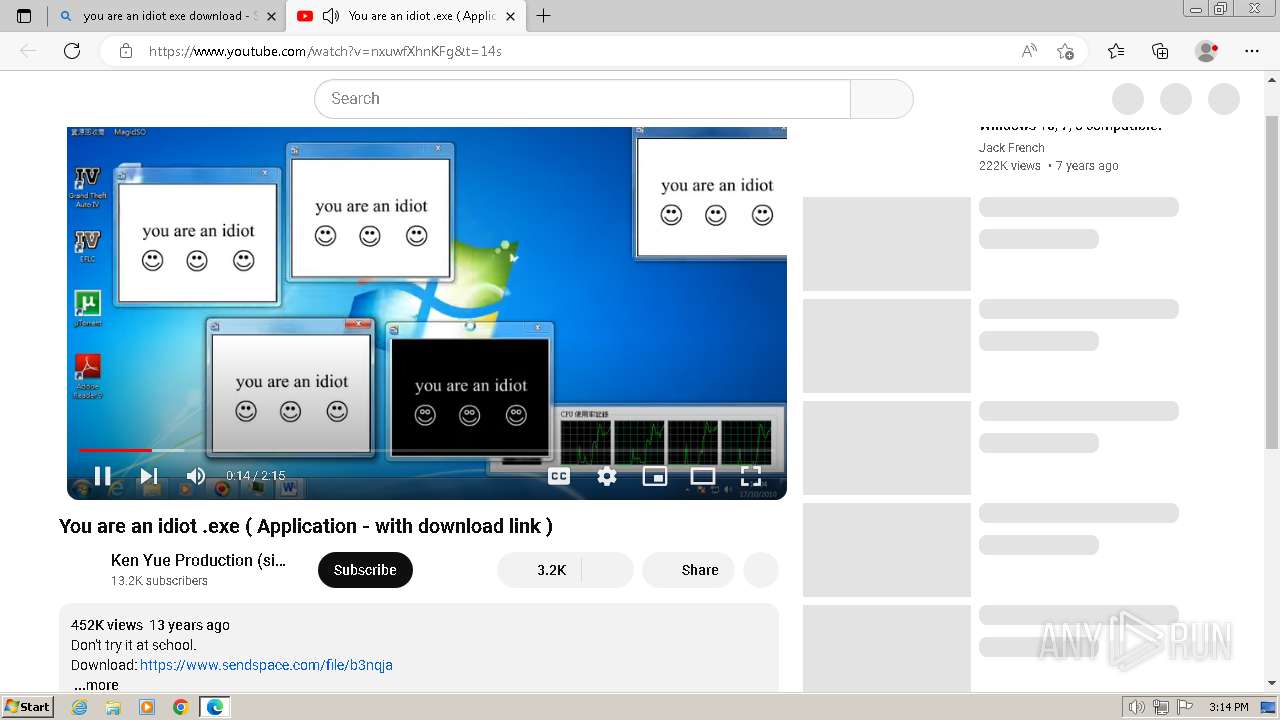This screenshot has width=1280, height=720.
Task: Click the YouTube search field
Action: pyautogui.click(x=583, y=99)
